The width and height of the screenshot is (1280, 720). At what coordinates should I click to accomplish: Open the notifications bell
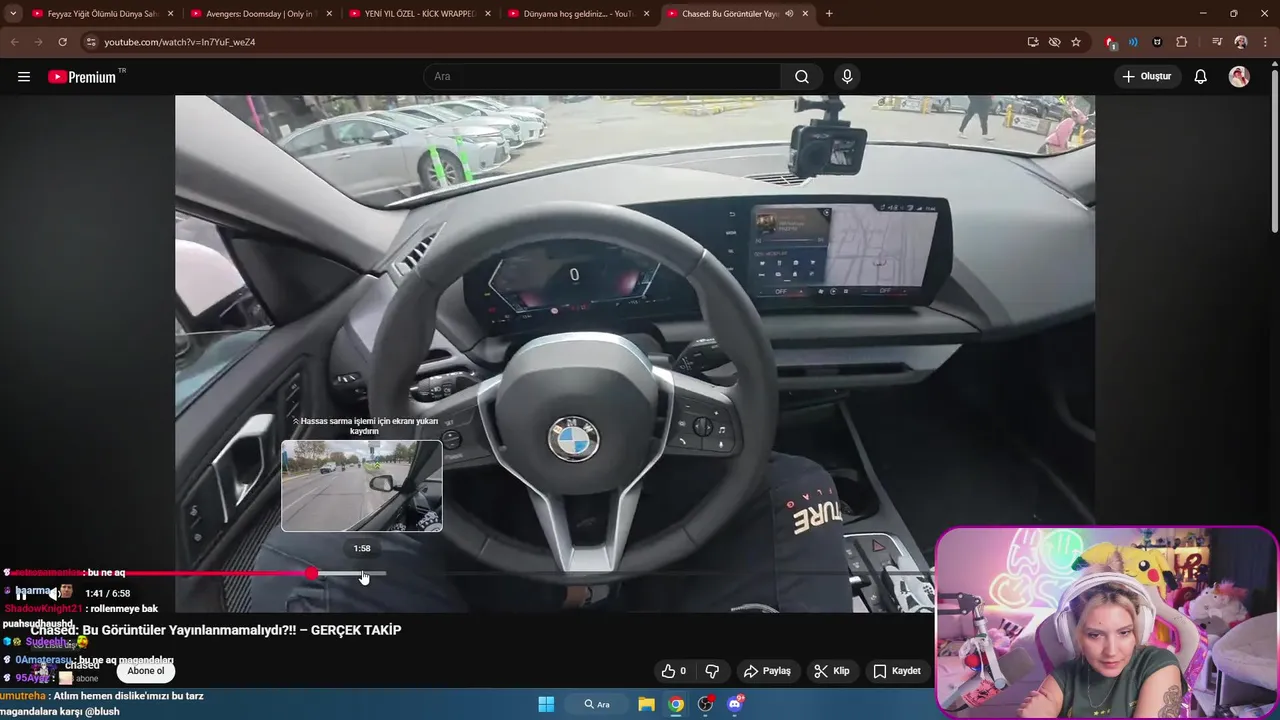1201,77
